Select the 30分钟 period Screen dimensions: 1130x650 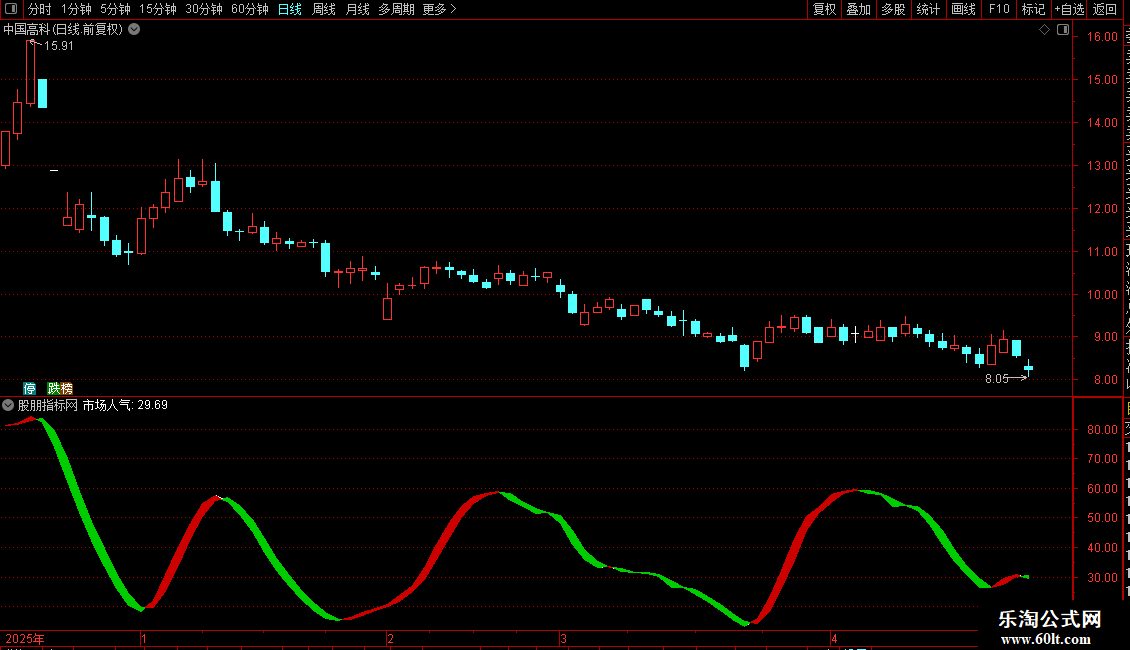[204, 9]
